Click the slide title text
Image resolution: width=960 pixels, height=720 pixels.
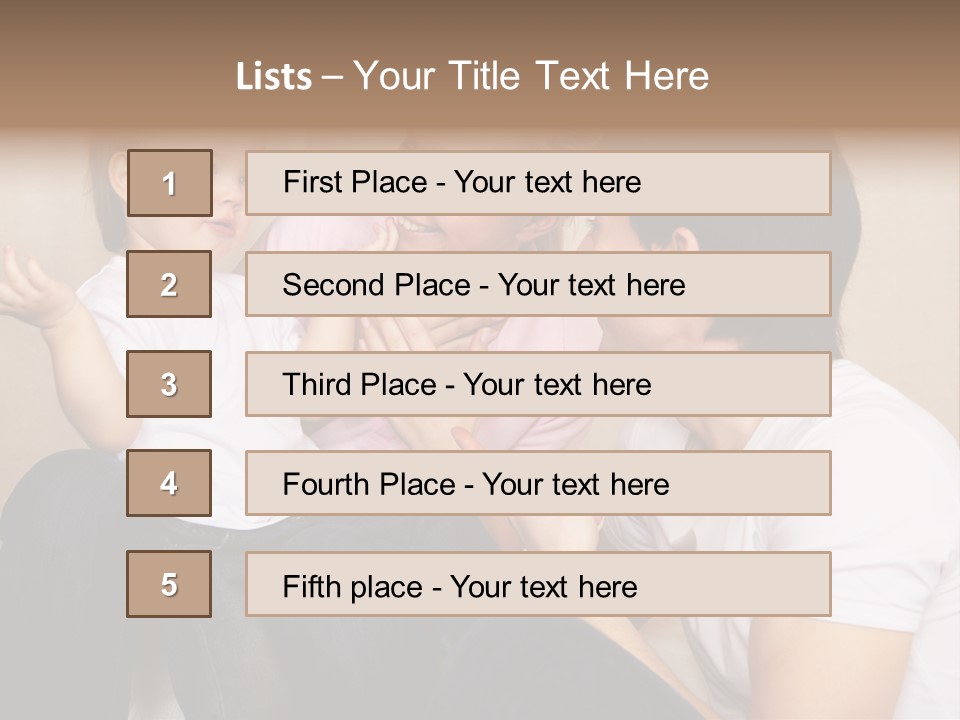(x=473, y=76)
